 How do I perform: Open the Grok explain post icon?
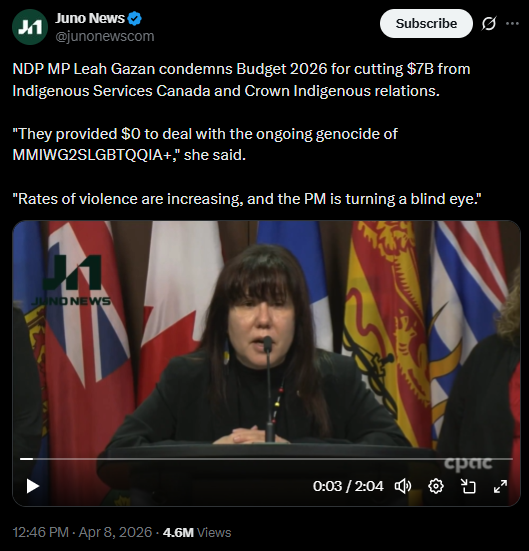[x=489, y=24]
